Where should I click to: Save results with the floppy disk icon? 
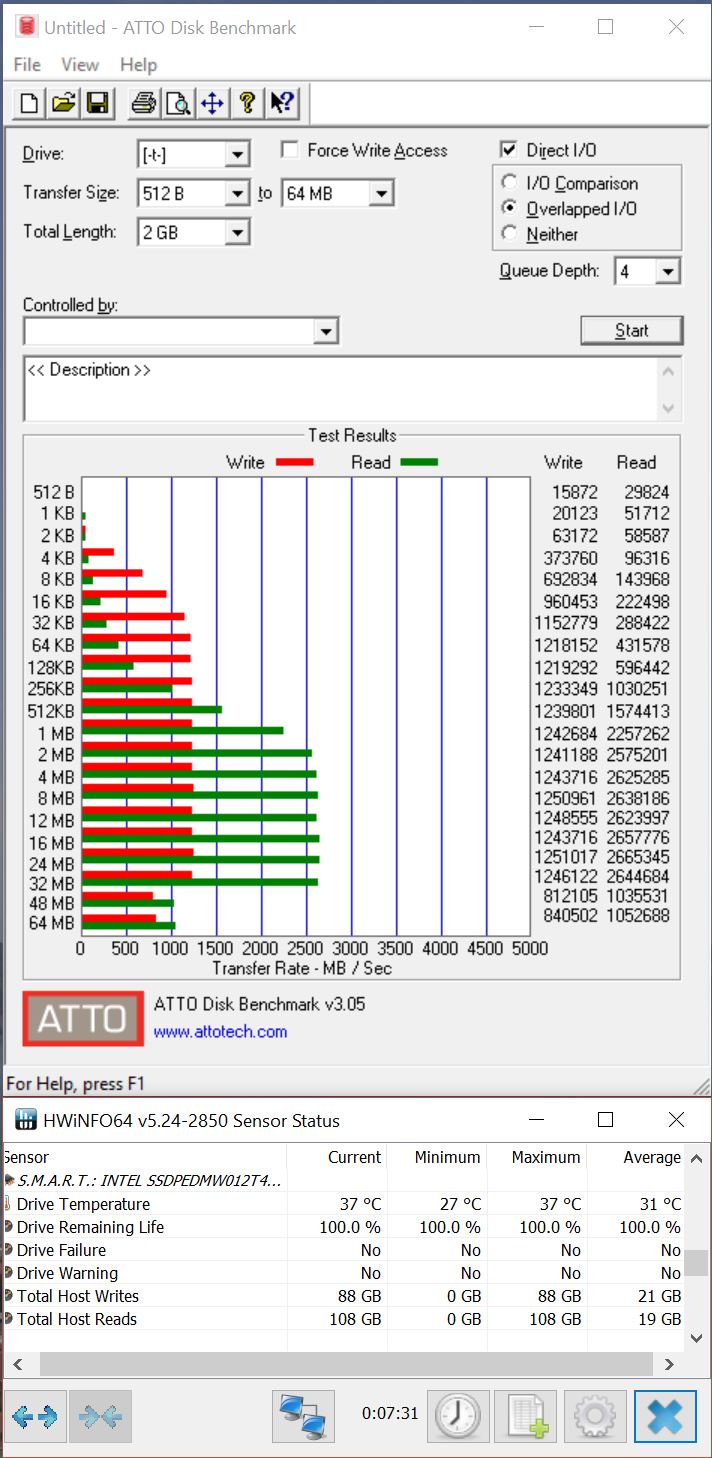pyautogui.click(x=97, y=103)
